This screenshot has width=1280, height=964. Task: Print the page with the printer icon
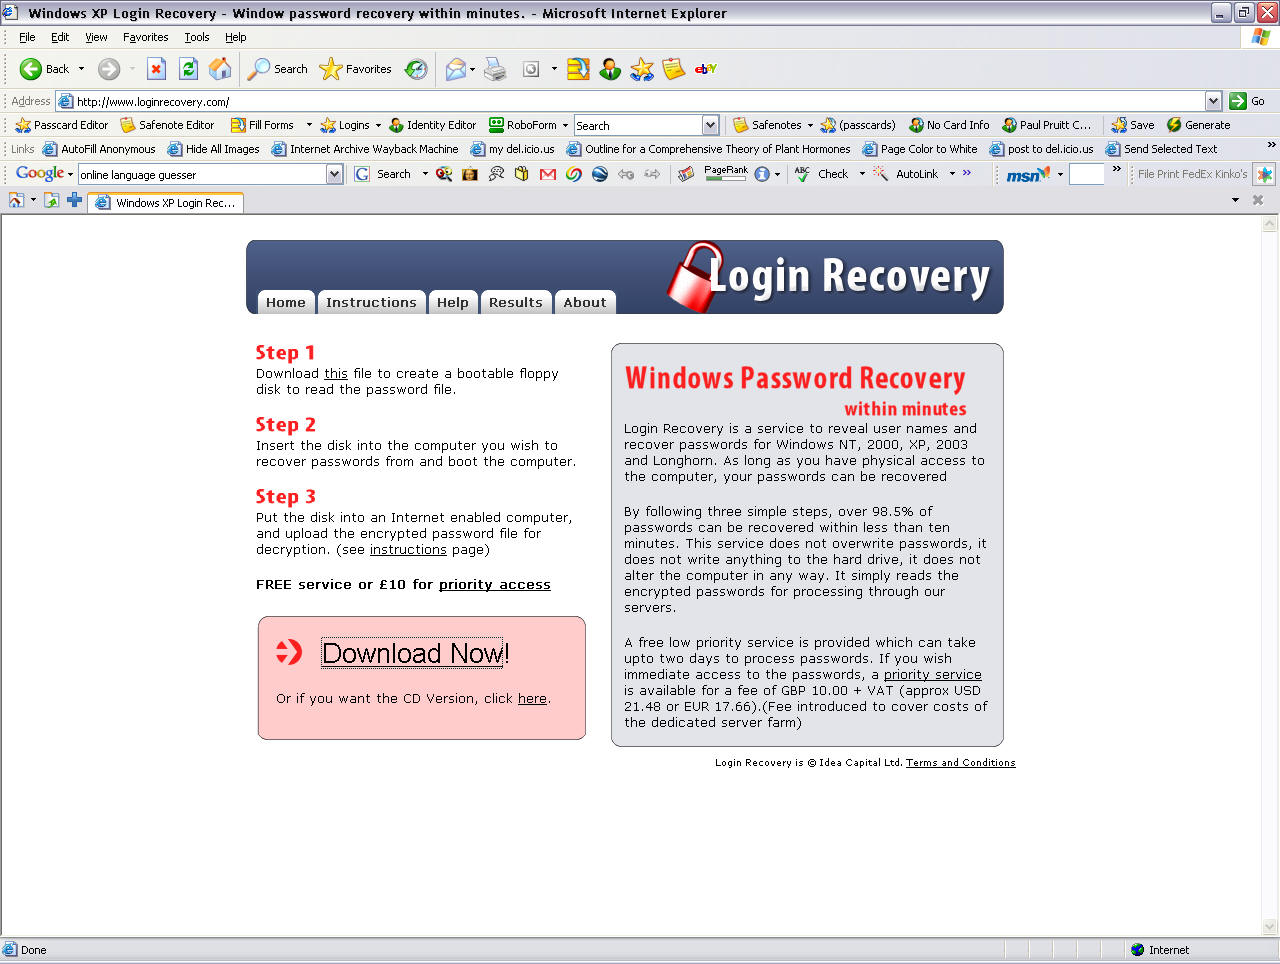pyautogui.click(x=495, y=69)
